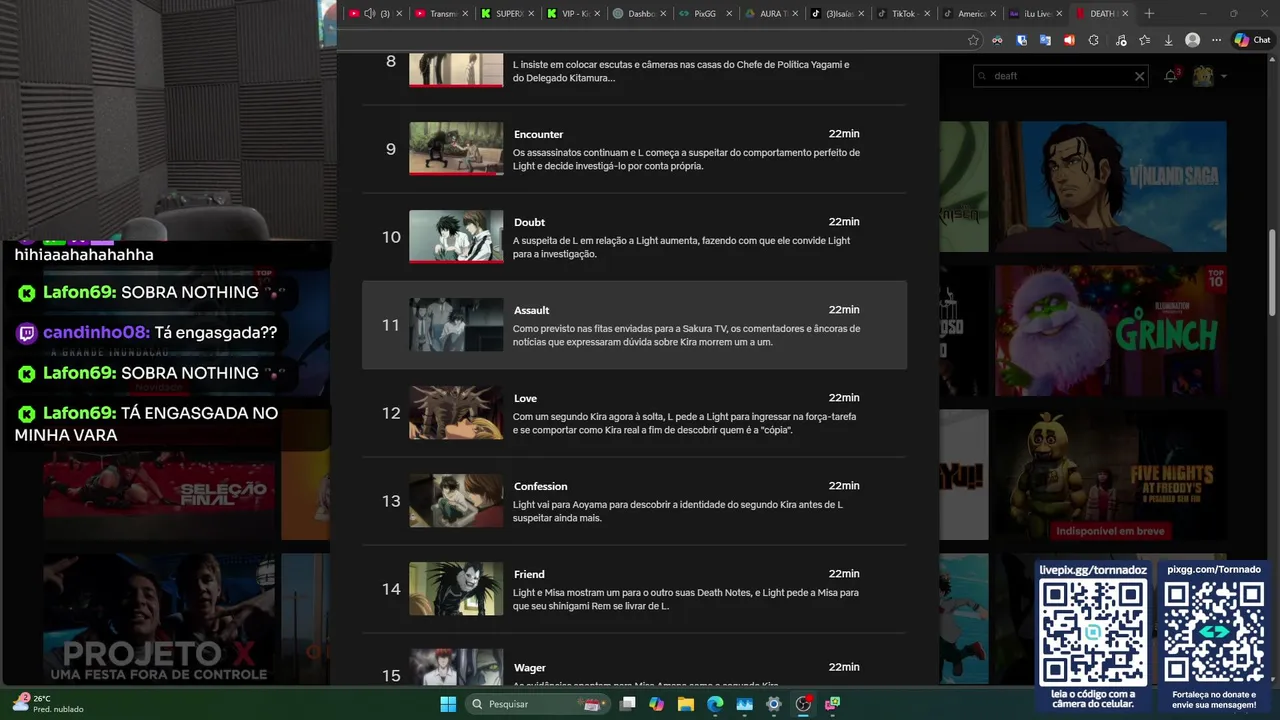Open browser downloads icon
This screenshot has width=1280, height=720.
pos(1168,40)
